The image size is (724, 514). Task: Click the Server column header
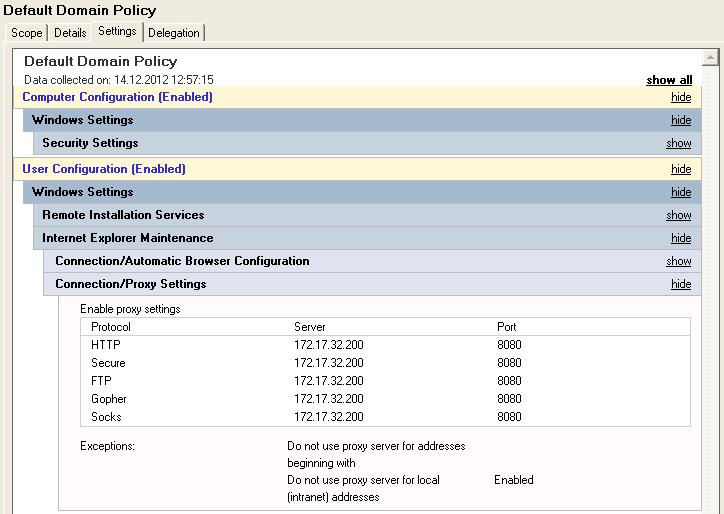310,327
